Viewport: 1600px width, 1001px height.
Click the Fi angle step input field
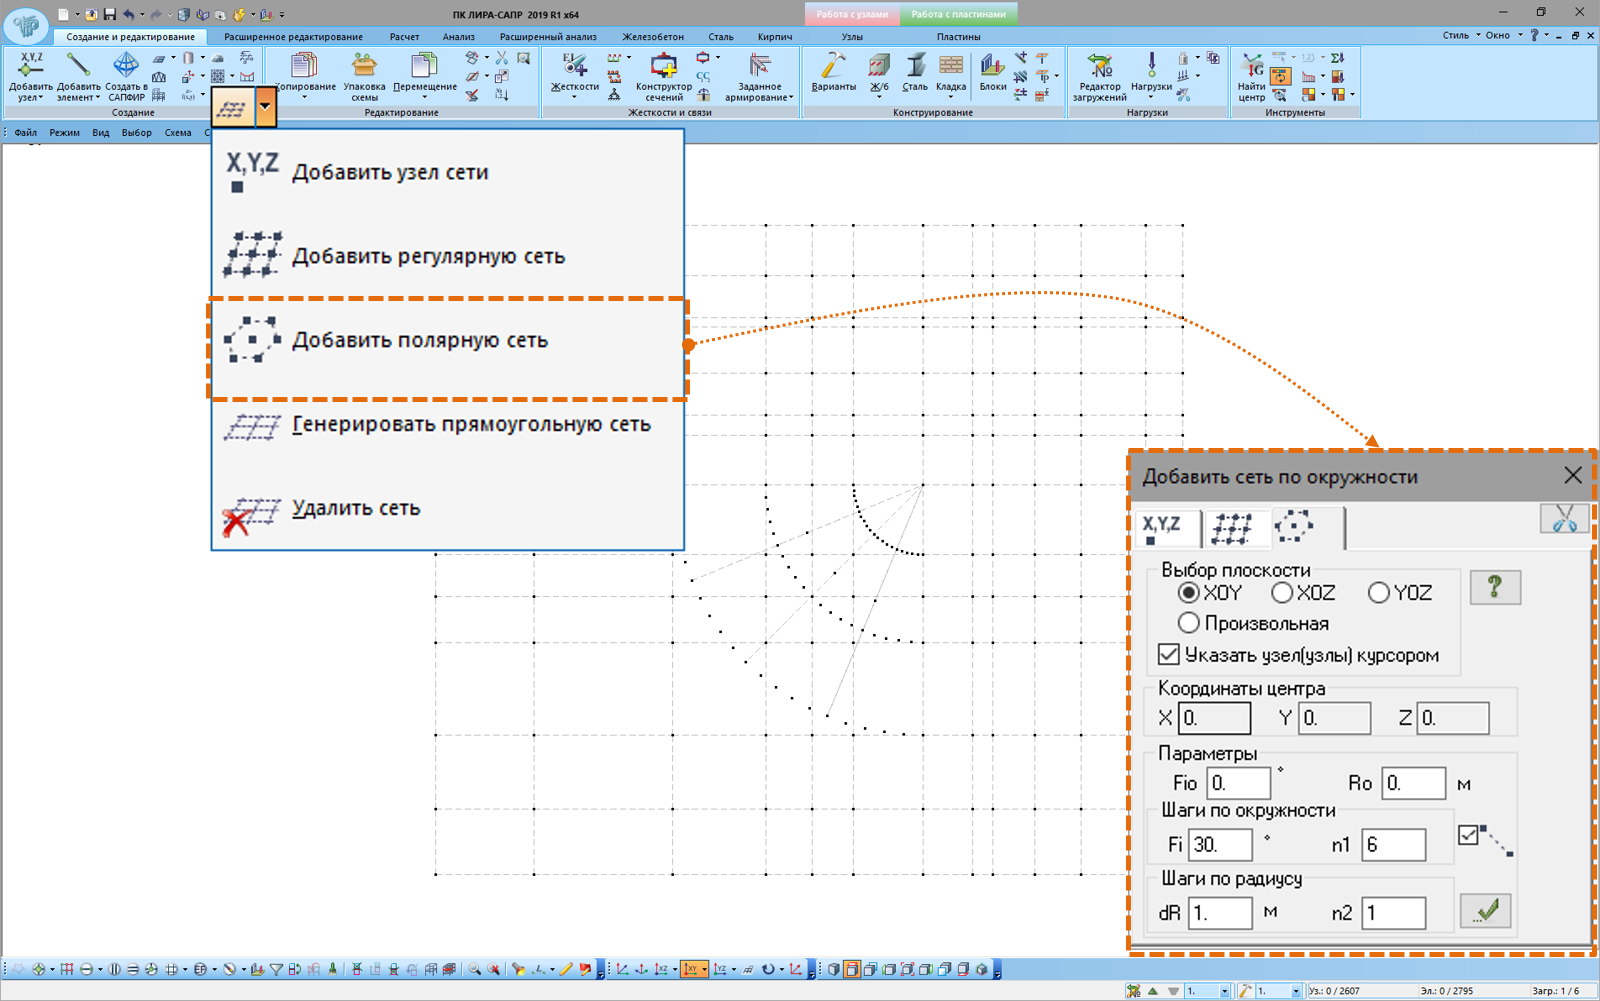pos(1220,845)
